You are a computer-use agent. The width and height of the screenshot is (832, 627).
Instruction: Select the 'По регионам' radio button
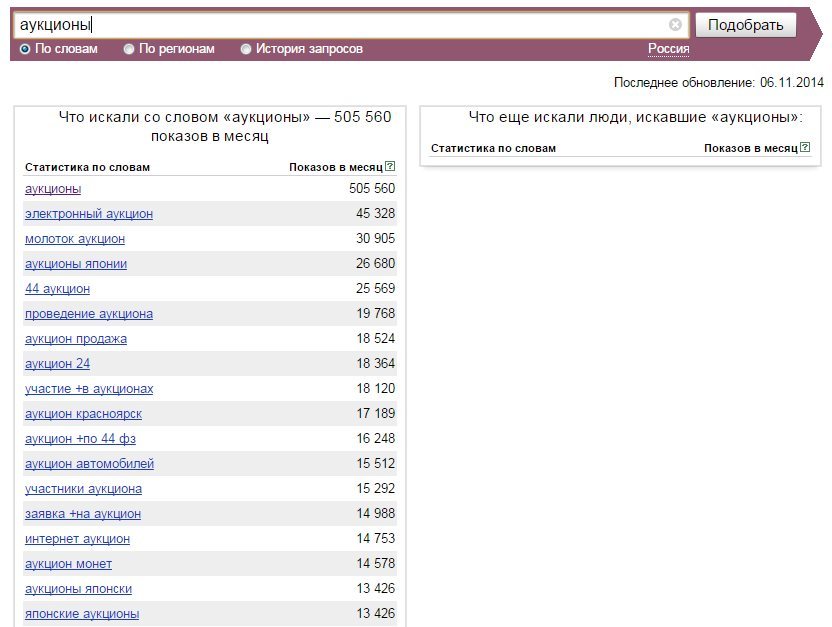tap(129, 49)
